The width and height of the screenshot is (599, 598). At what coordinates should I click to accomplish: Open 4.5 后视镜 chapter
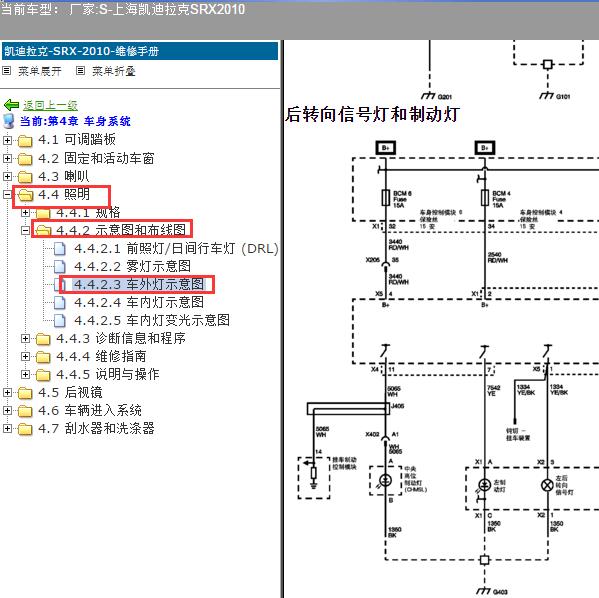pos(70,392)
